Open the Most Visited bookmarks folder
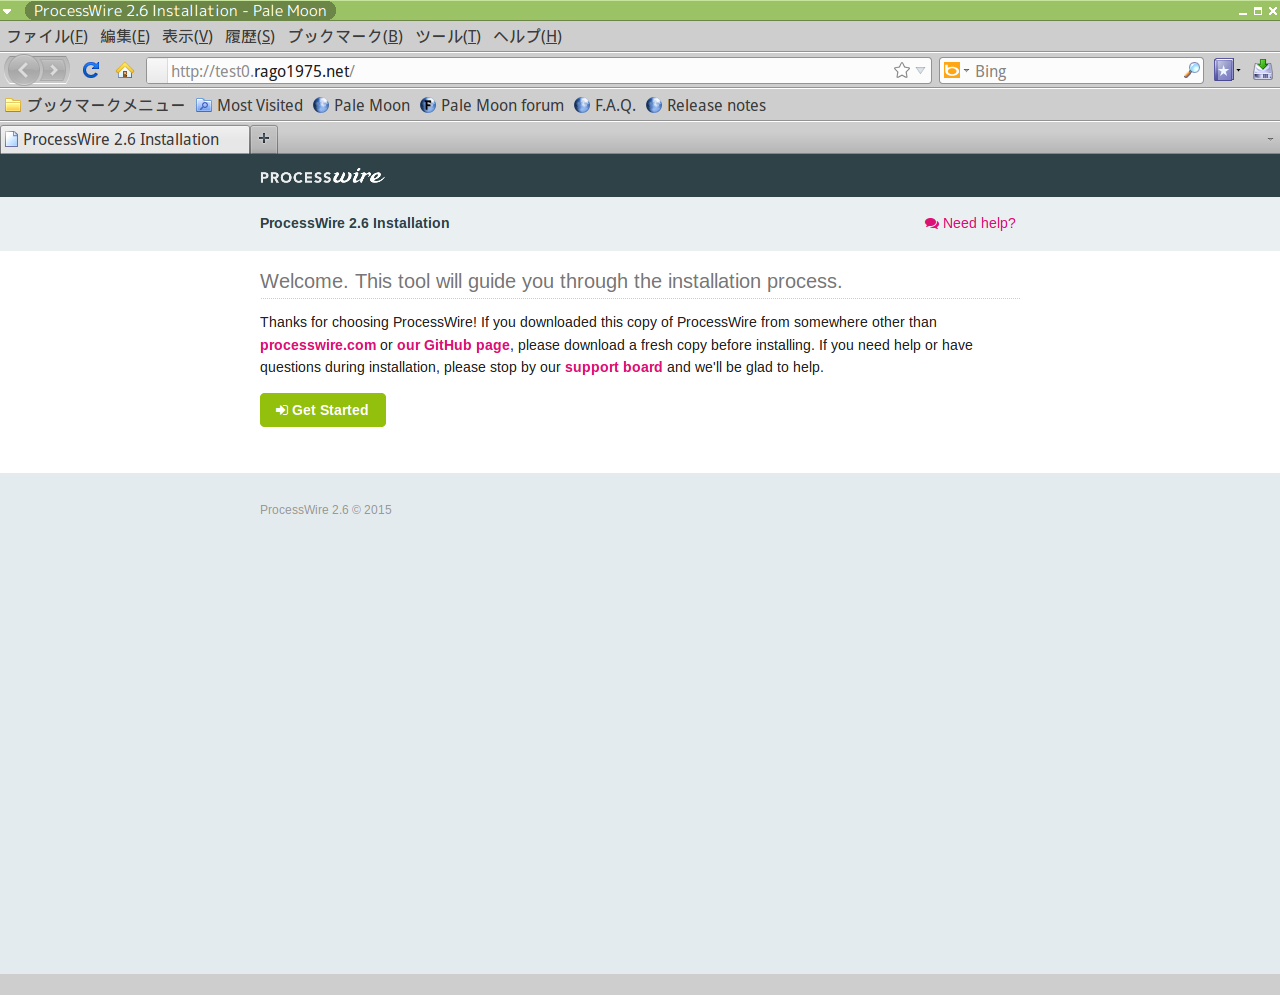This screenshot has height=995, width=1280. click(249, 105)
